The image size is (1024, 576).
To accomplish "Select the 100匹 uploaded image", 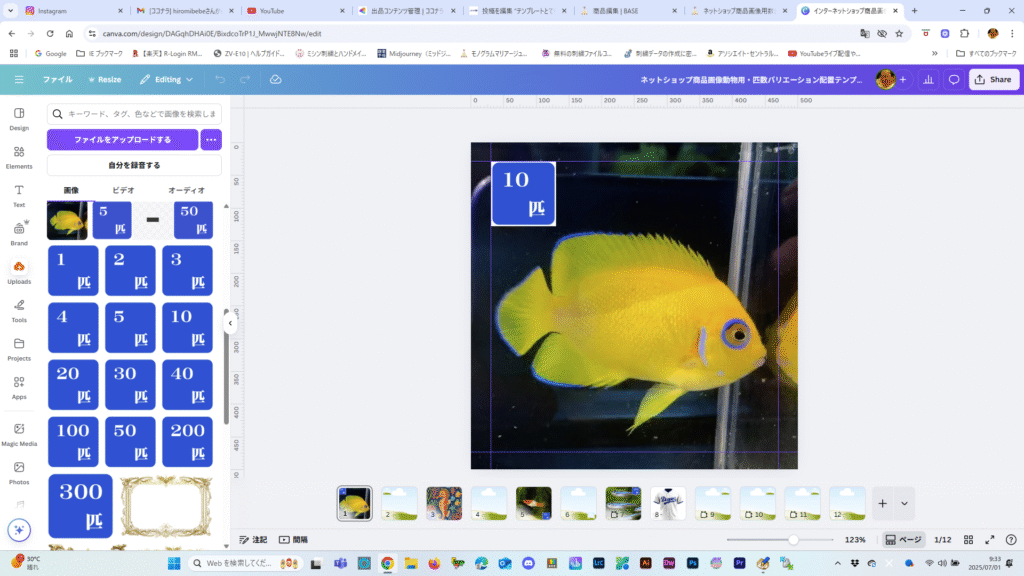I will click(x=73, y=442).
